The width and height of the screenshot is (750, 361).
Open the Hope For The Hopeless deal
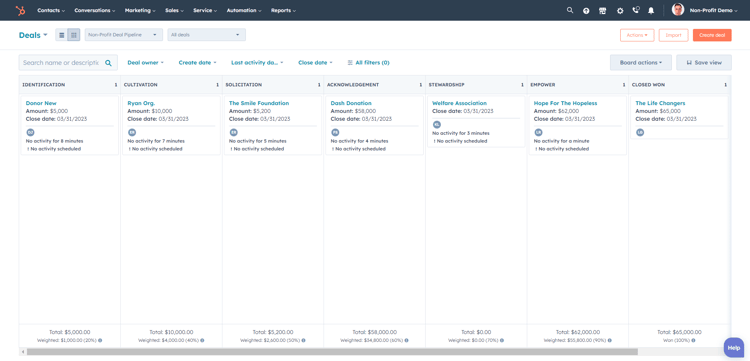coord(565,103)
